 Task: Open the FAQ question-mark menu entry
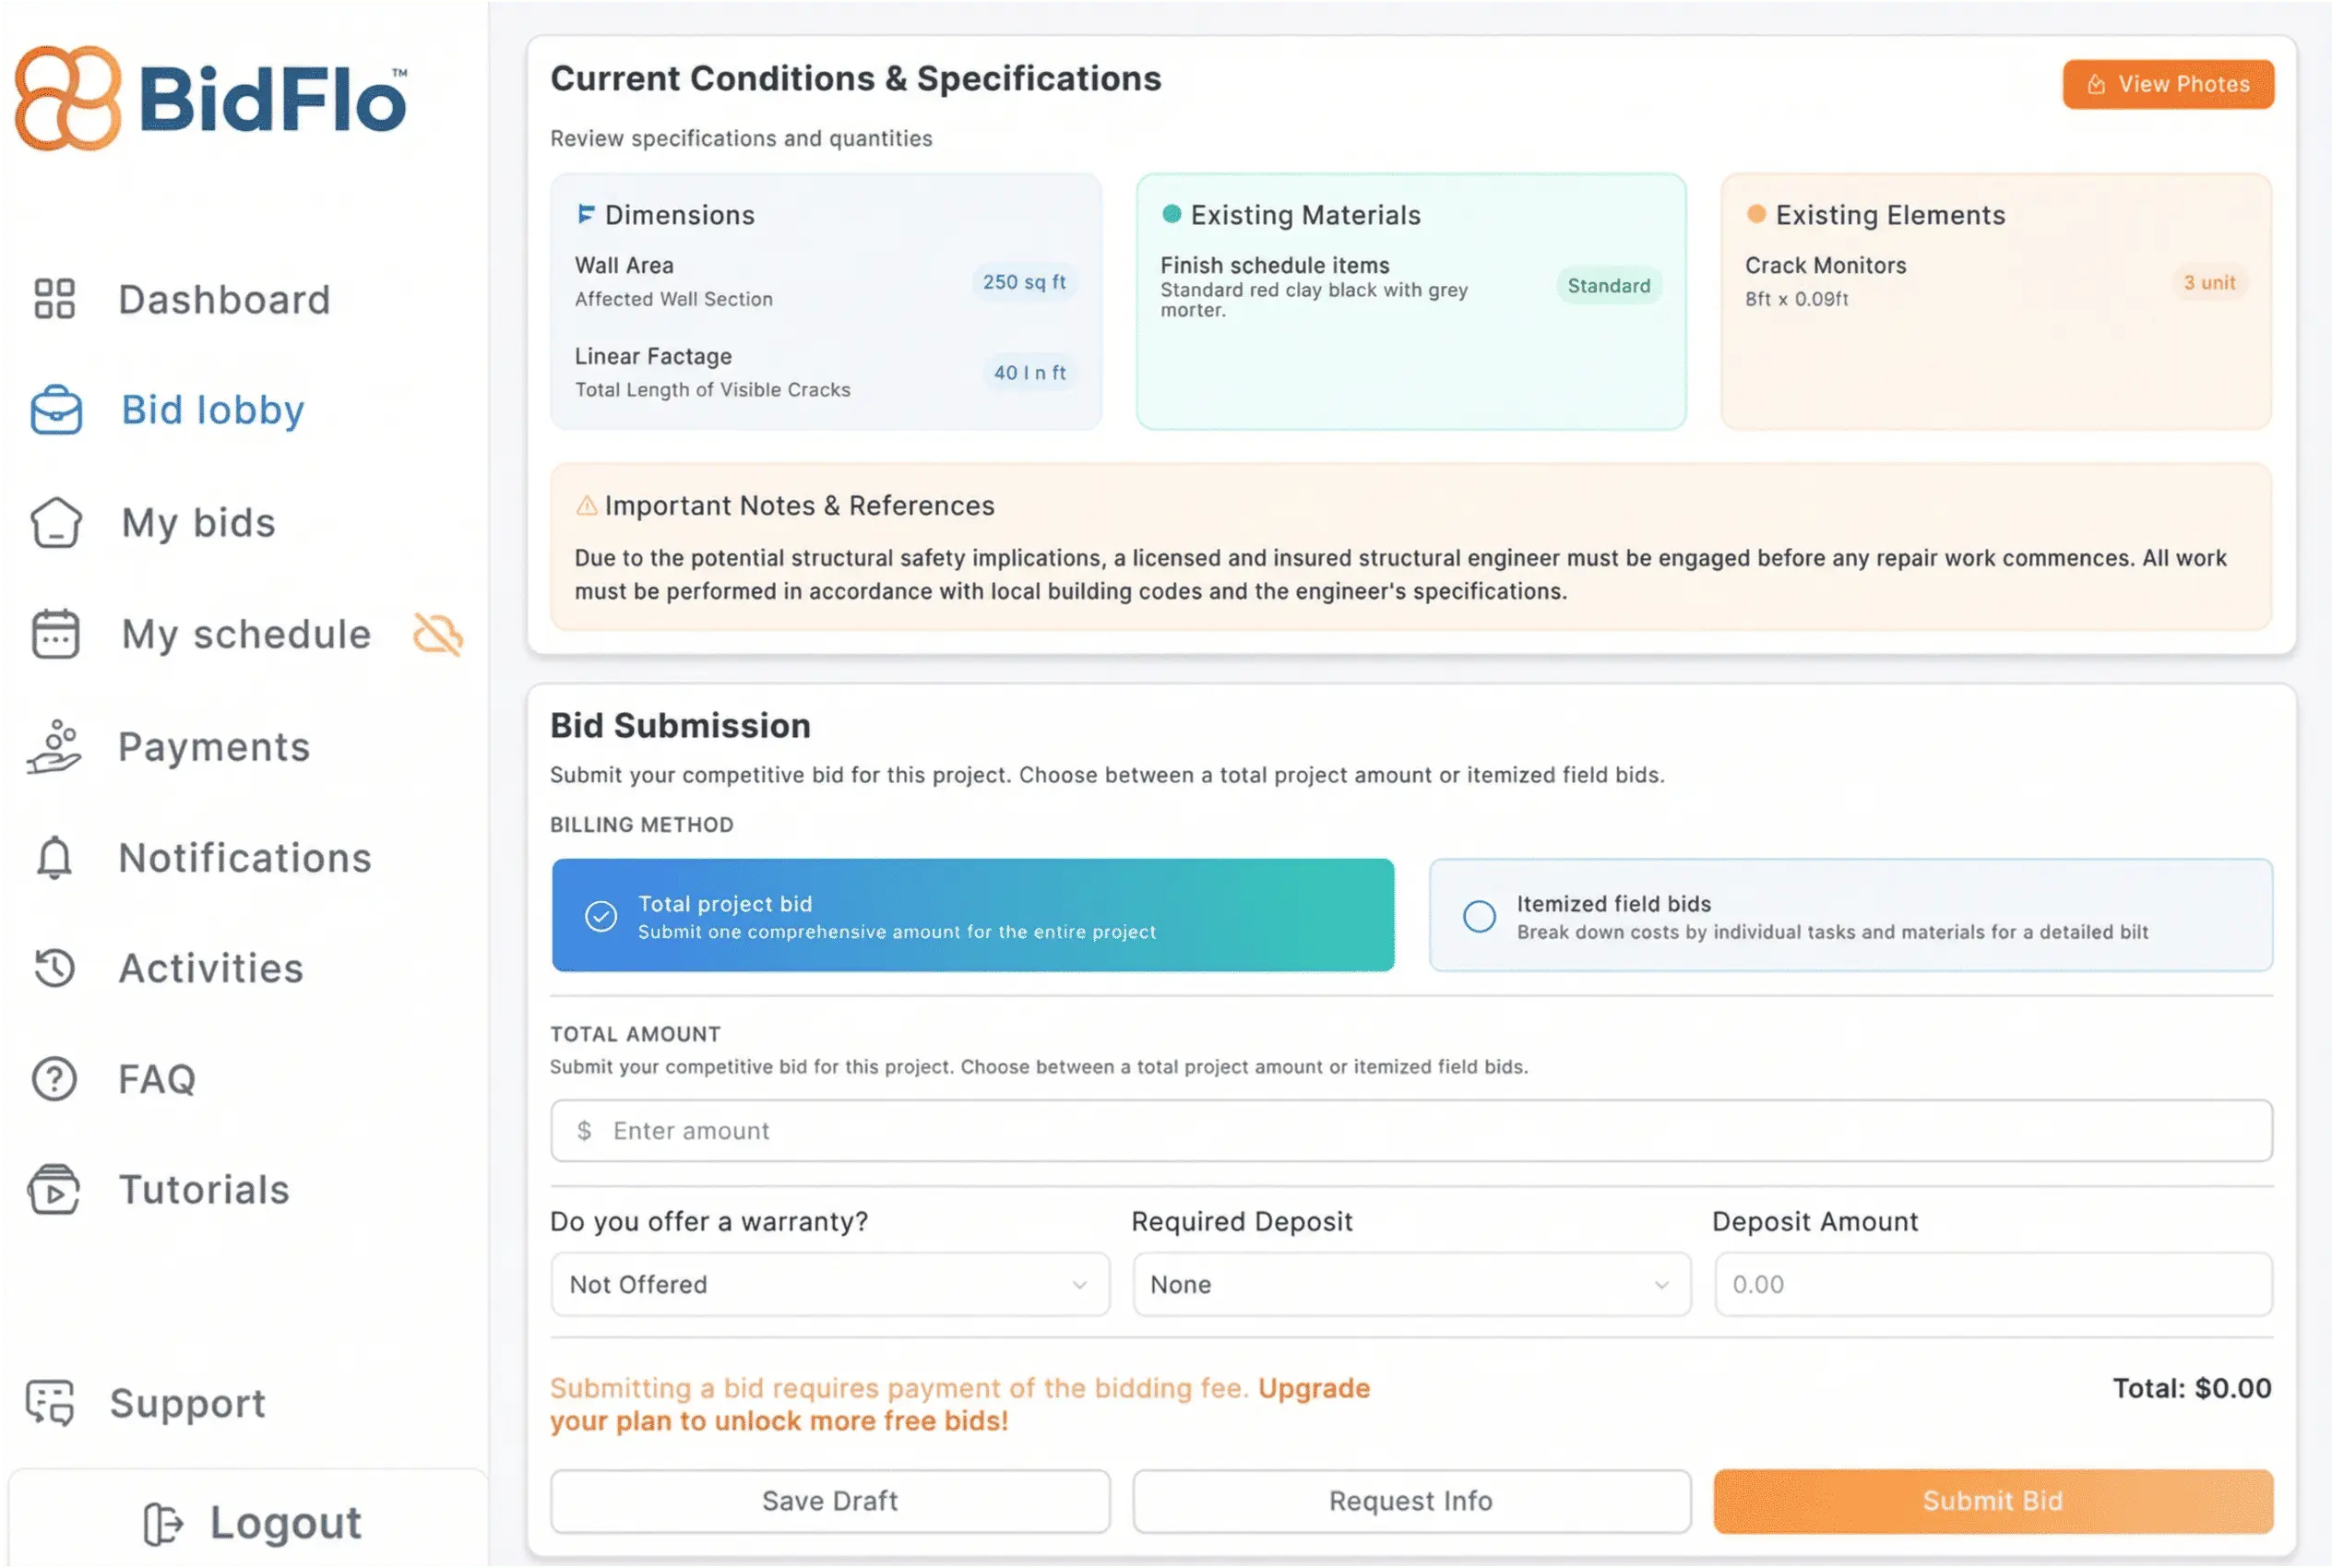(55, 1078)
